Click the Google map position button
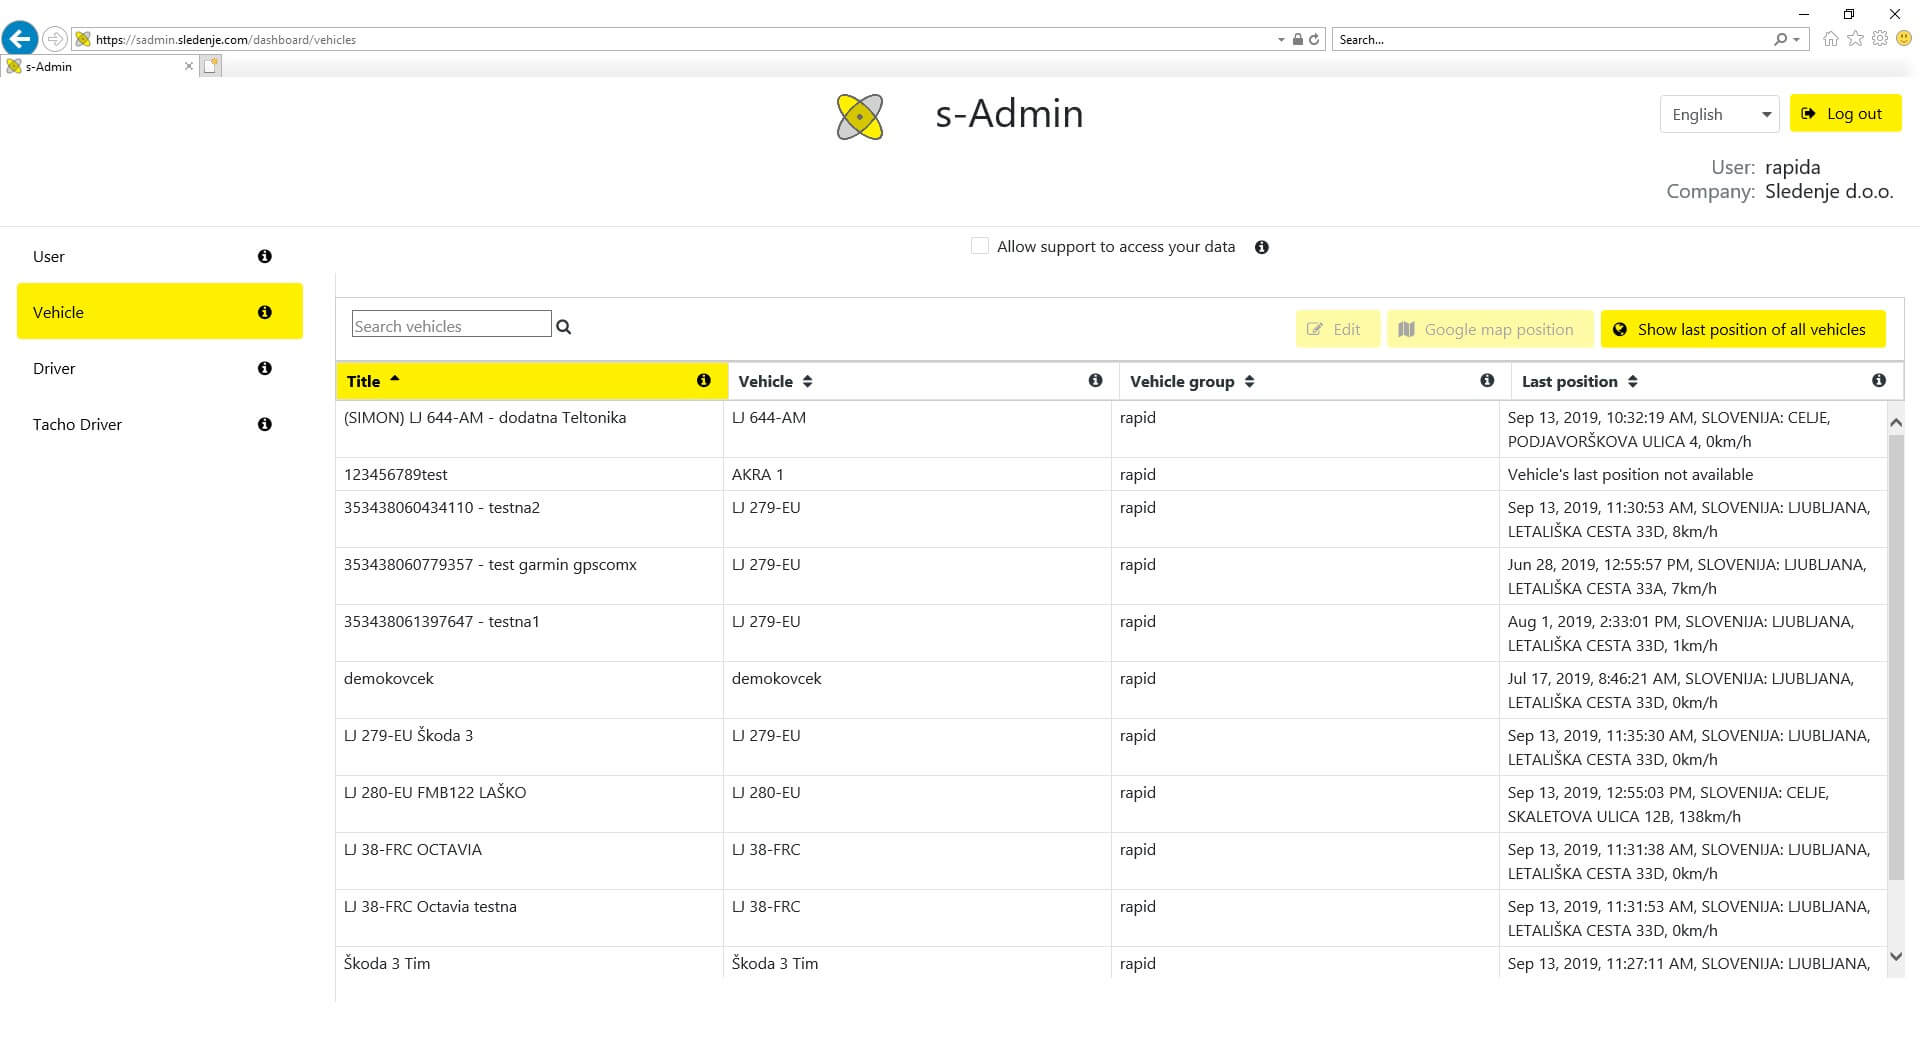The width and height of the screenshot is (1920, 1040). [x=1489, y=329]
